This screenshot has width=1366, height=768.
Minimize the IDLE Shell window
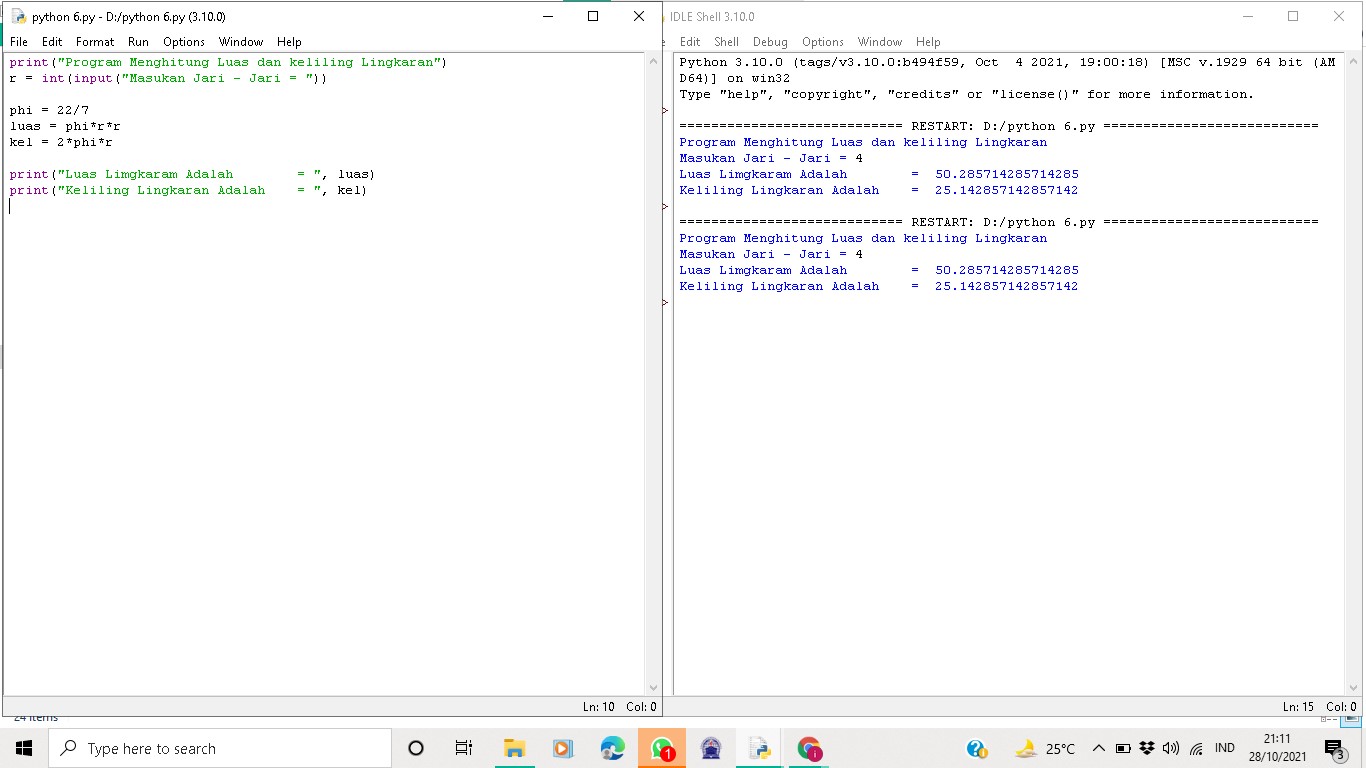coord(1247,16)
